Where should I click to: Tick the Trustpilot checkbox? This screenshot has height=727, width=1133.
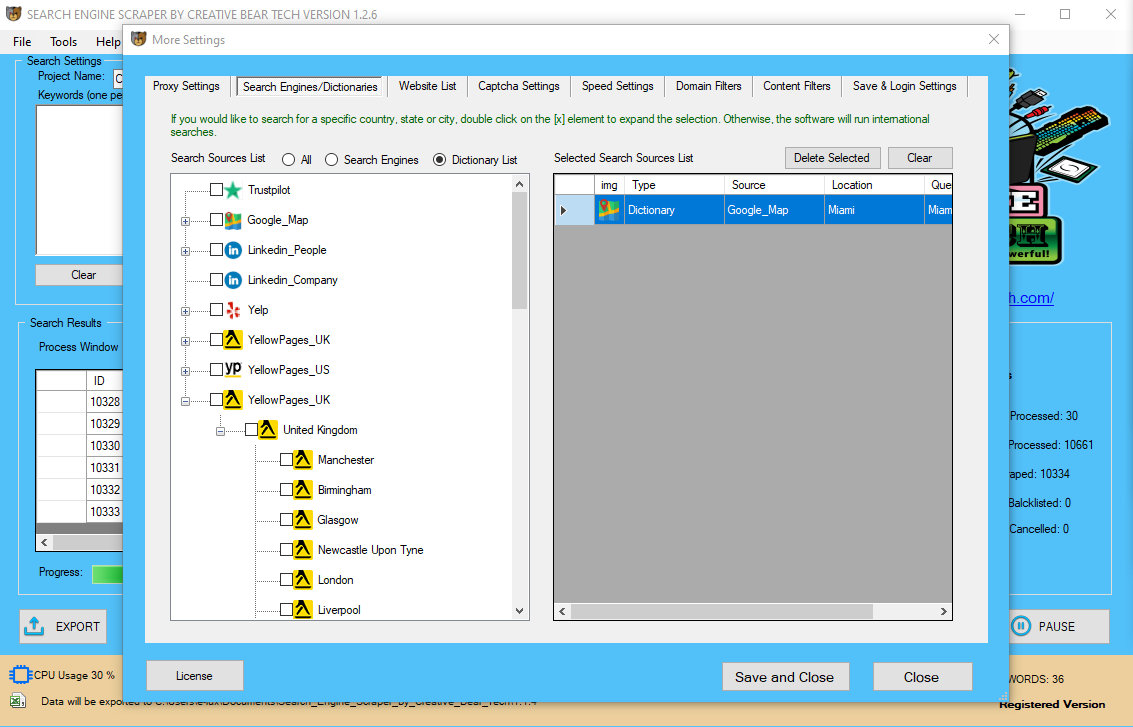click(x=216, y=189)
